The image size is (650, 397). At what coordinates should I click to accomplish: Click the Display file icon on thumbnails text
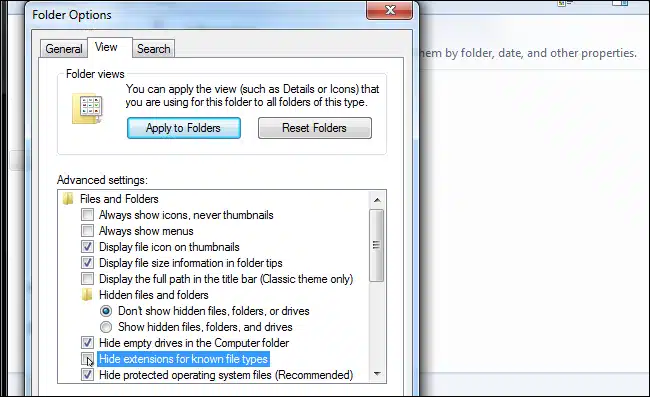coord(169,247)
